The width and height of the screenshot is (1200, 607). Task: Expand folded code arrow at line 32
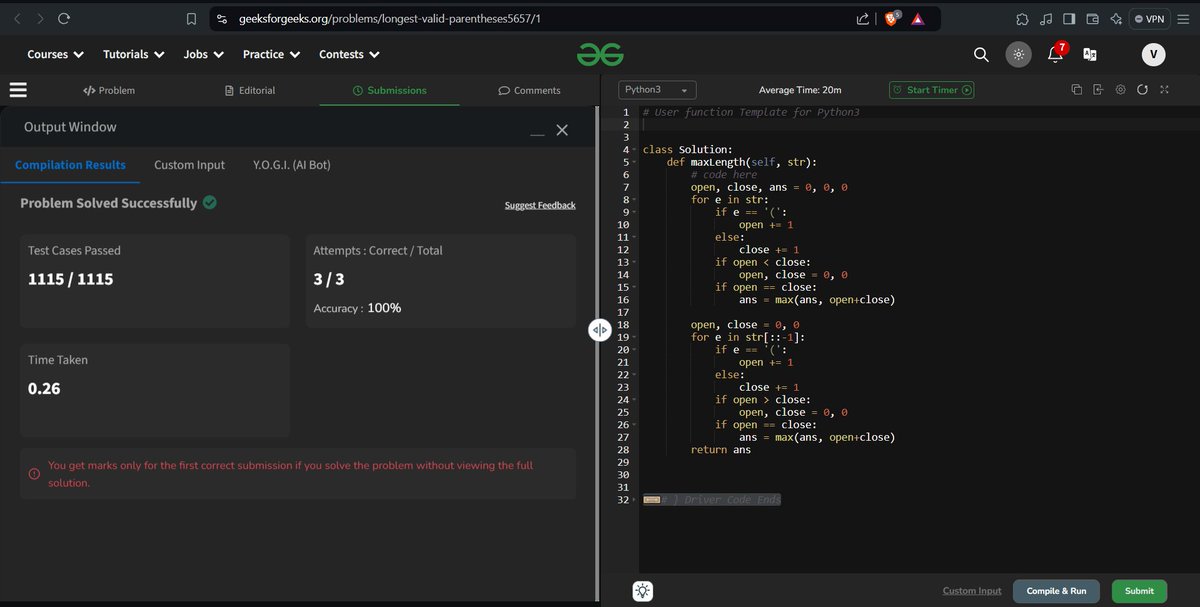(634, 500)
